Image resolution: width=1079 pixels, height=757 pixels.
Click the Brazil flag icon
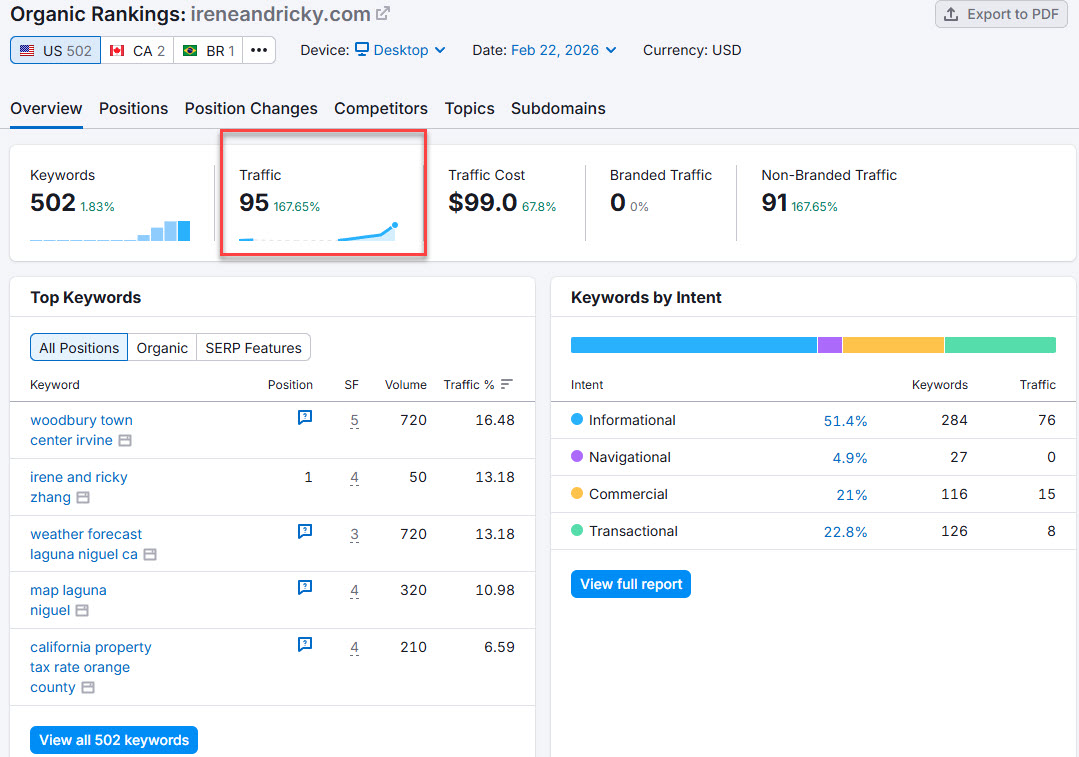[x=190, y=50]
